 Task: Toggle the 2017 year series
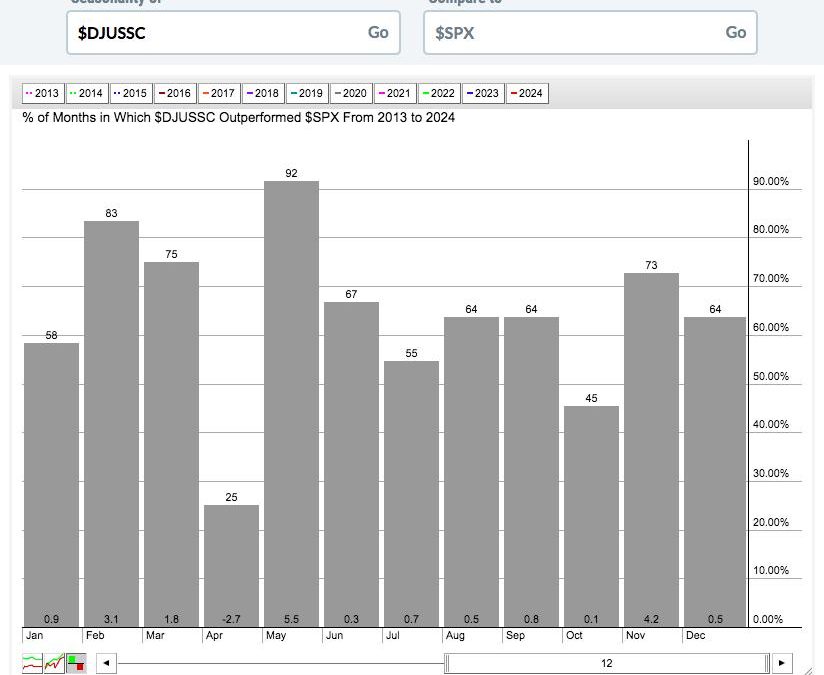(x=219, y=94)
